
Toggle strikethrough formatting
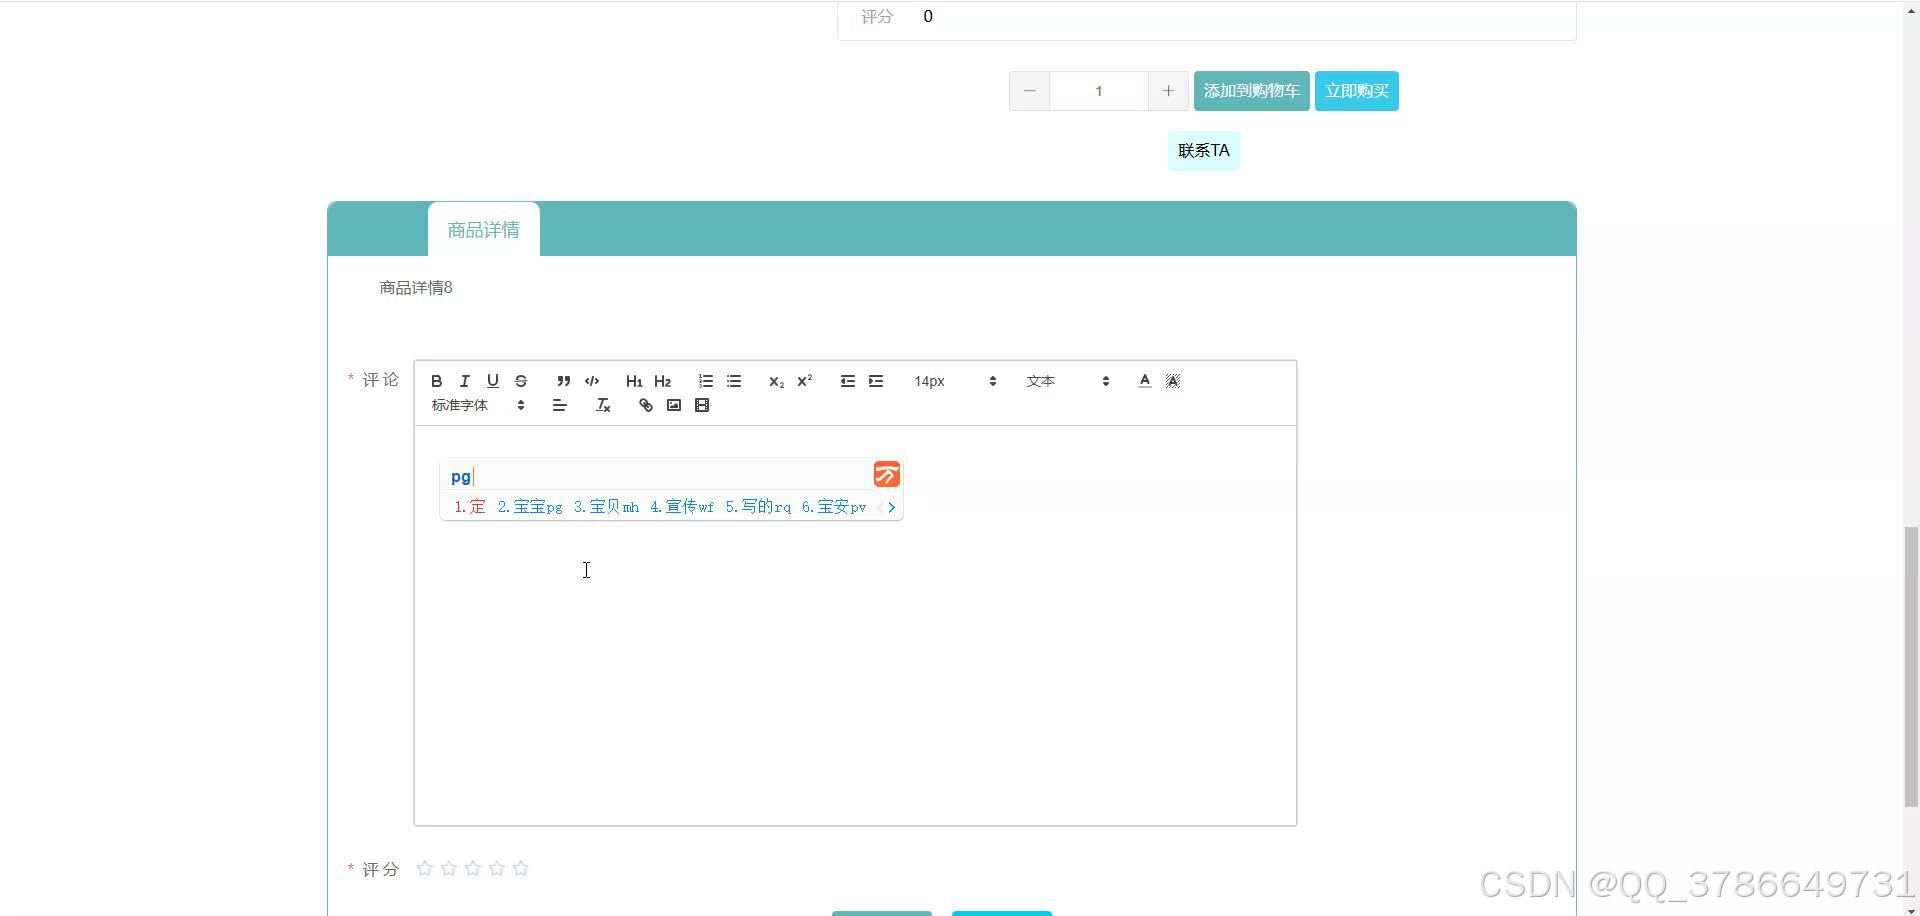[x=520, y=381]
